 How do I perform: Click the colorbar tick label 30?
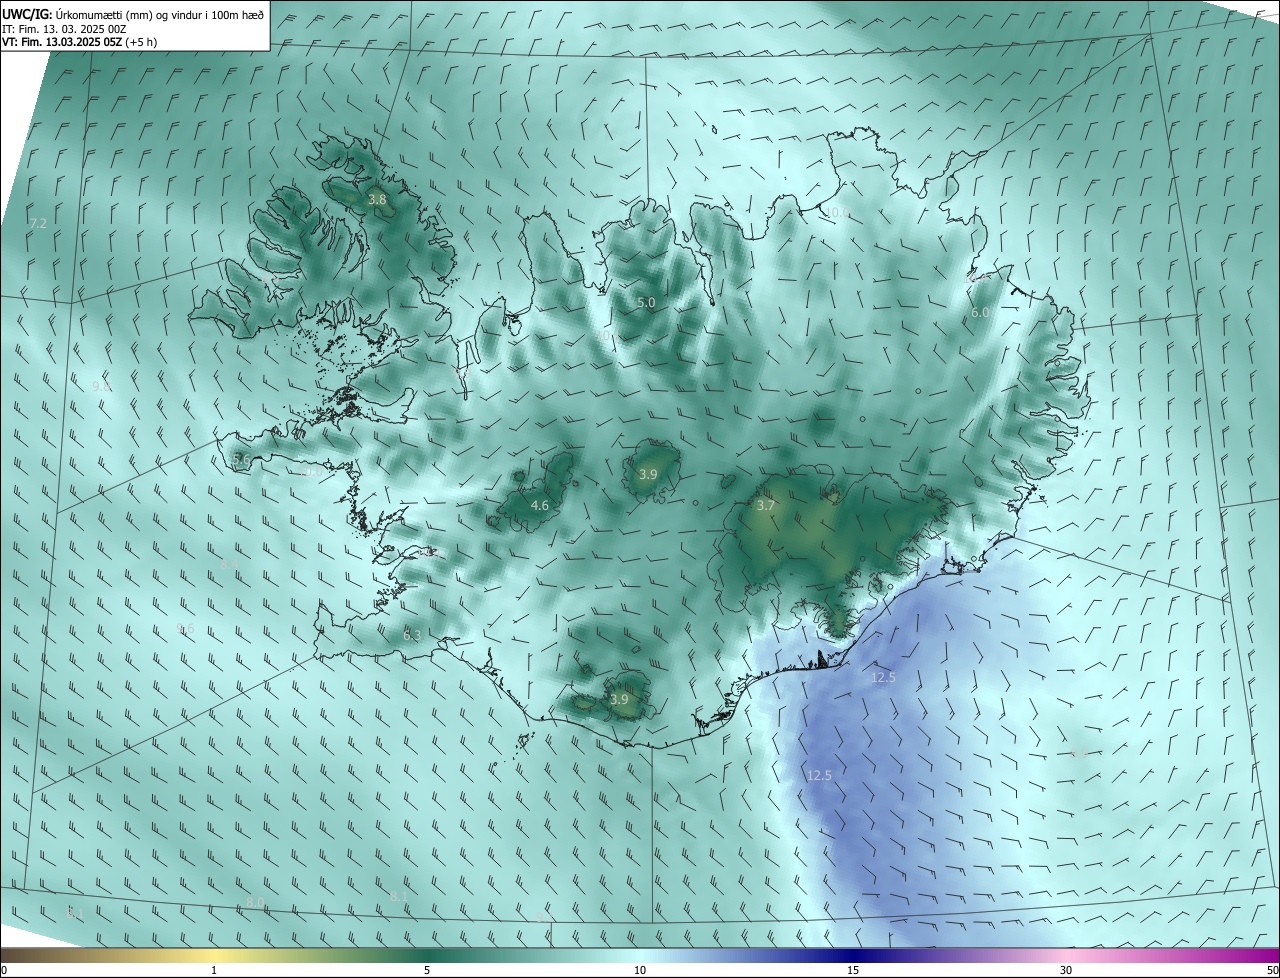(1066, 970)
